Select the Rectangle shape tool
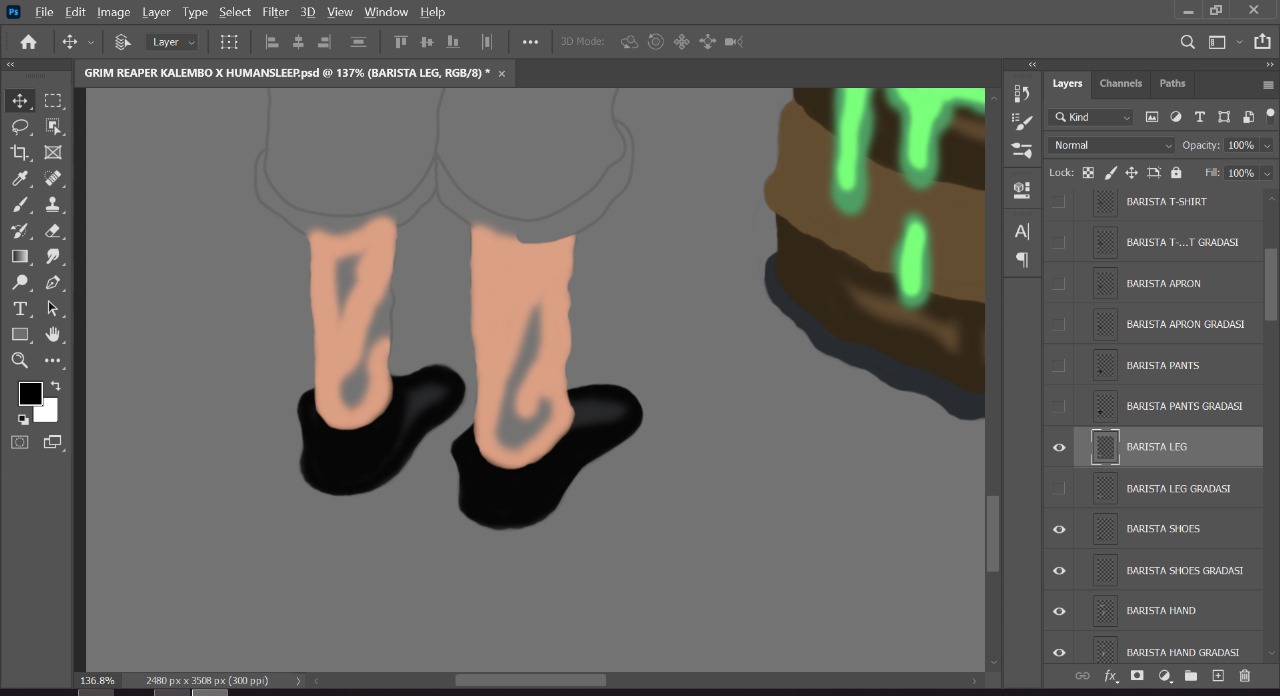Screen dimensions: 1280x696 20,335
